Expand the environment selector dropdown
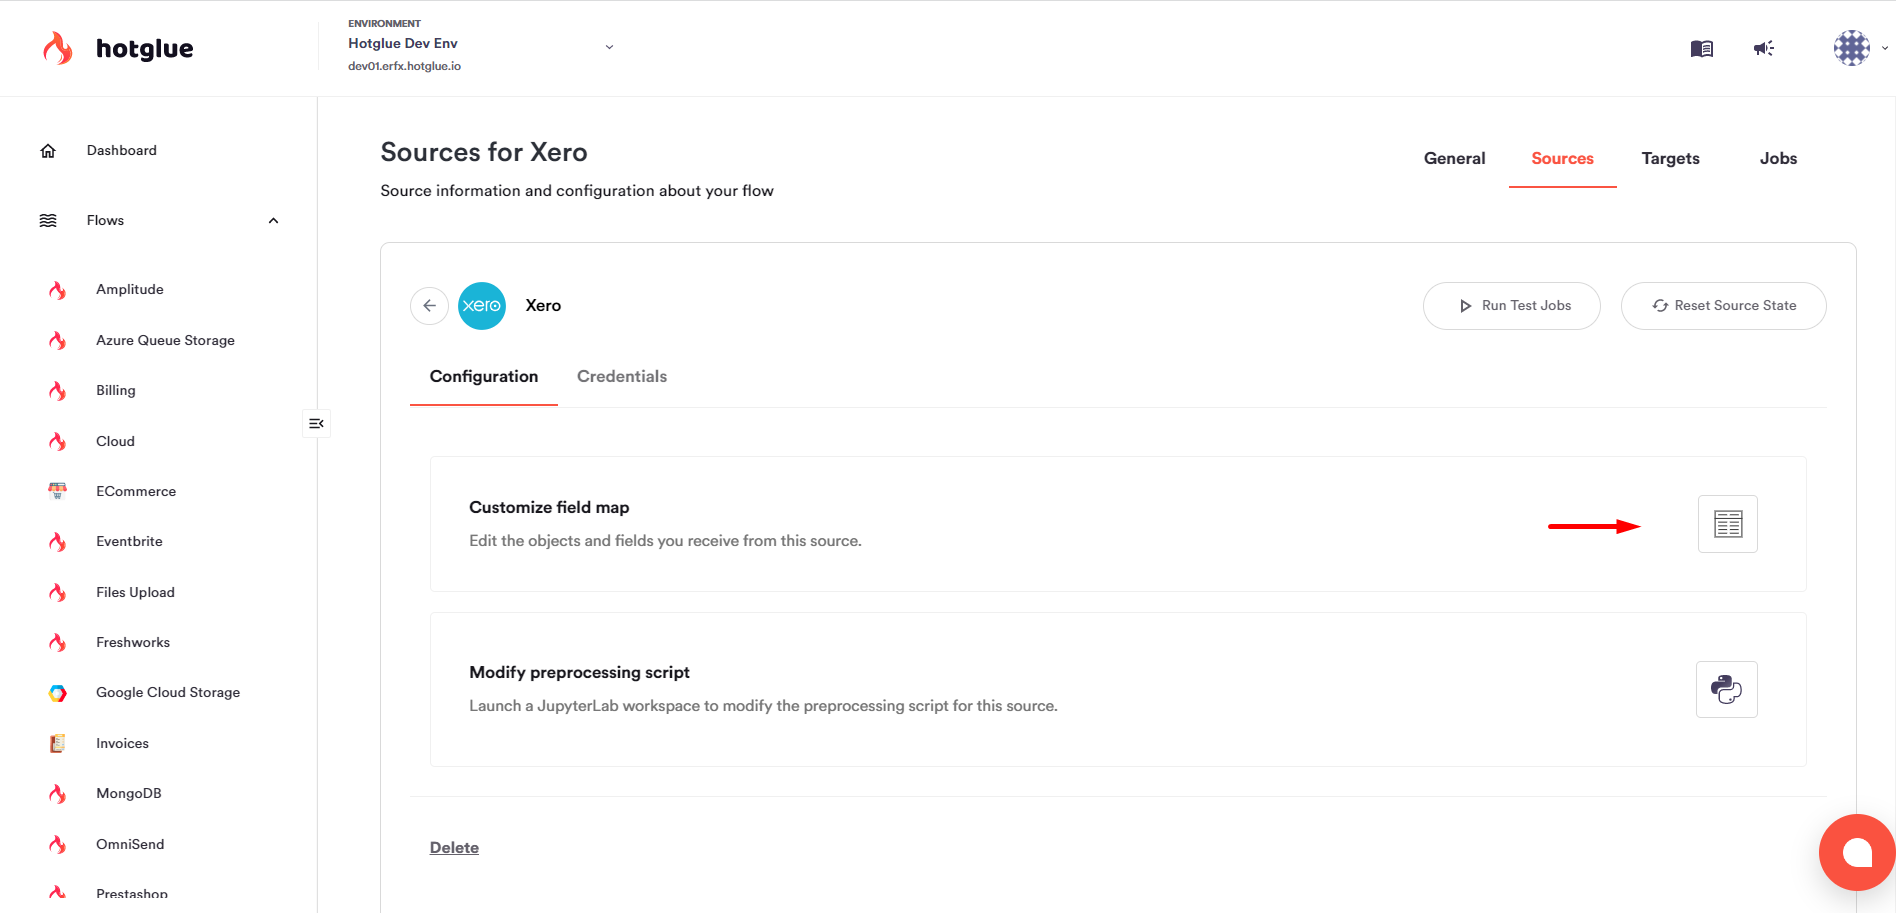 click(x=609, y=47)
